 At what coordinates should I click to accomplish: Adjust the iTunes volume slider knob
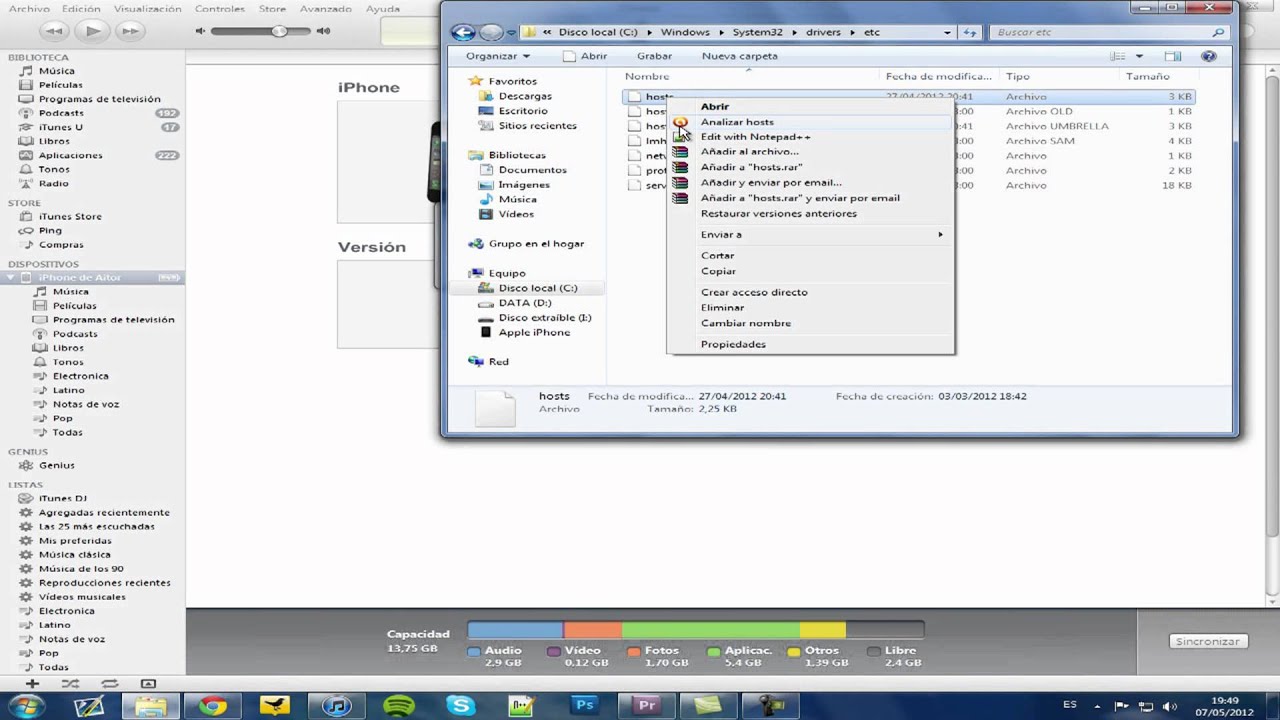279,31
